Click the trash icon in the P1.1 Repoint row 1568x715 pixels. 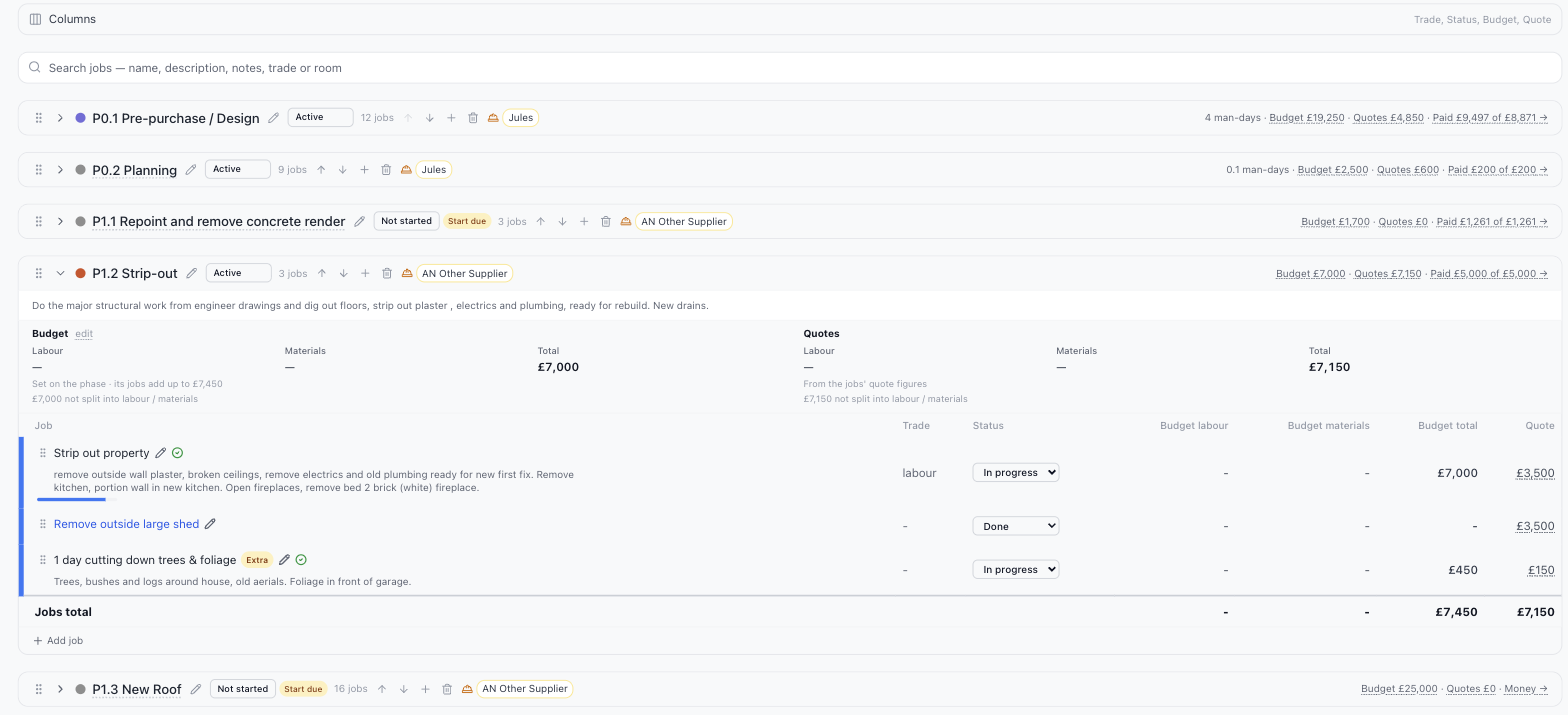(x=606, y=222)
